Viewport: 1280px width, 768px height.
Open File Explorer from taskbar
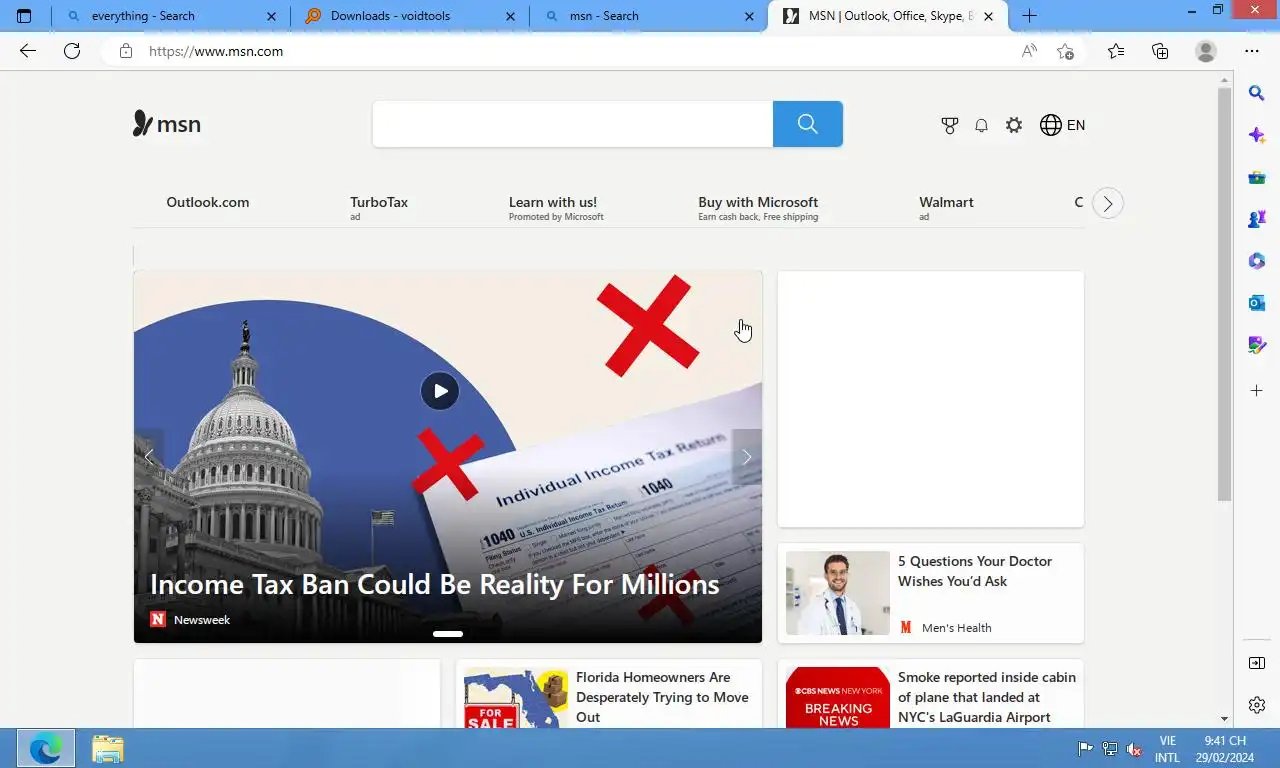[x=107, y=748]
